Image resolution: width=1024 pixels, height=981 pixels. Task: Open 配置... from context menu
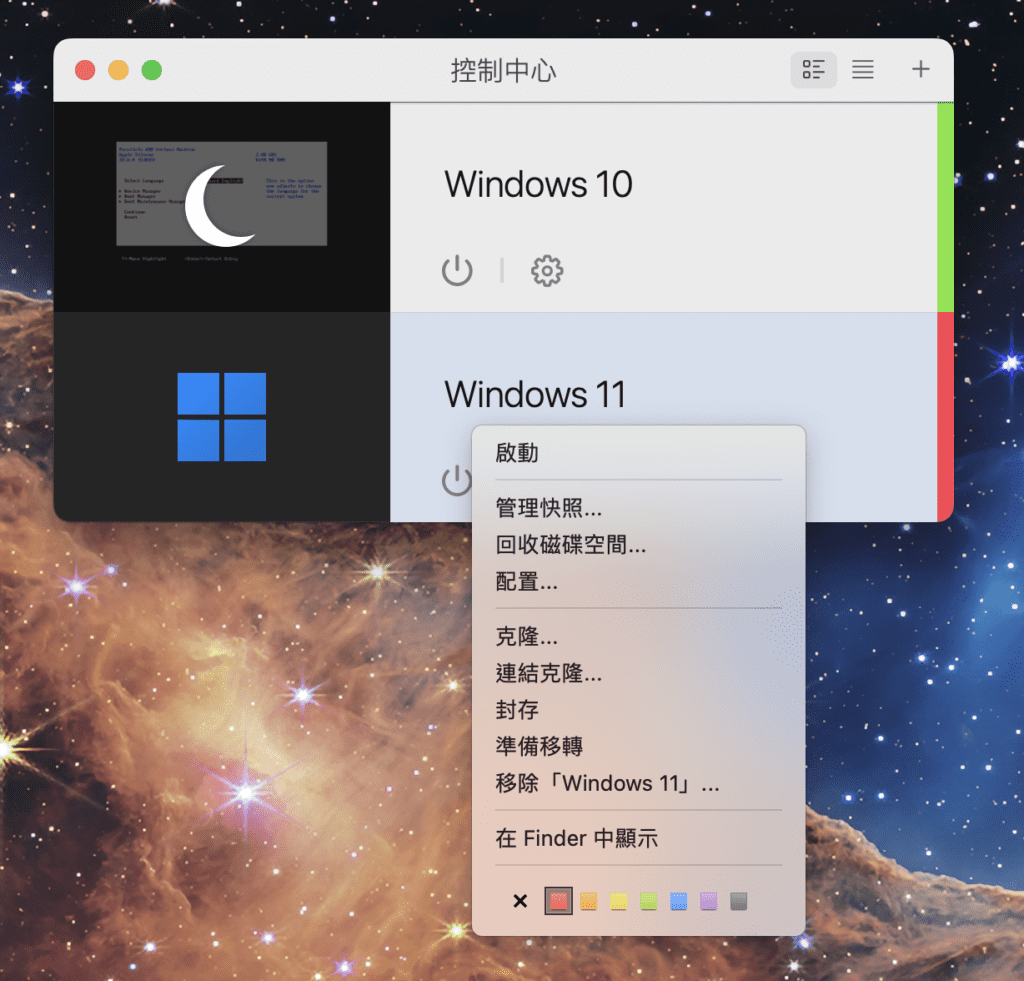coord(527,581)
